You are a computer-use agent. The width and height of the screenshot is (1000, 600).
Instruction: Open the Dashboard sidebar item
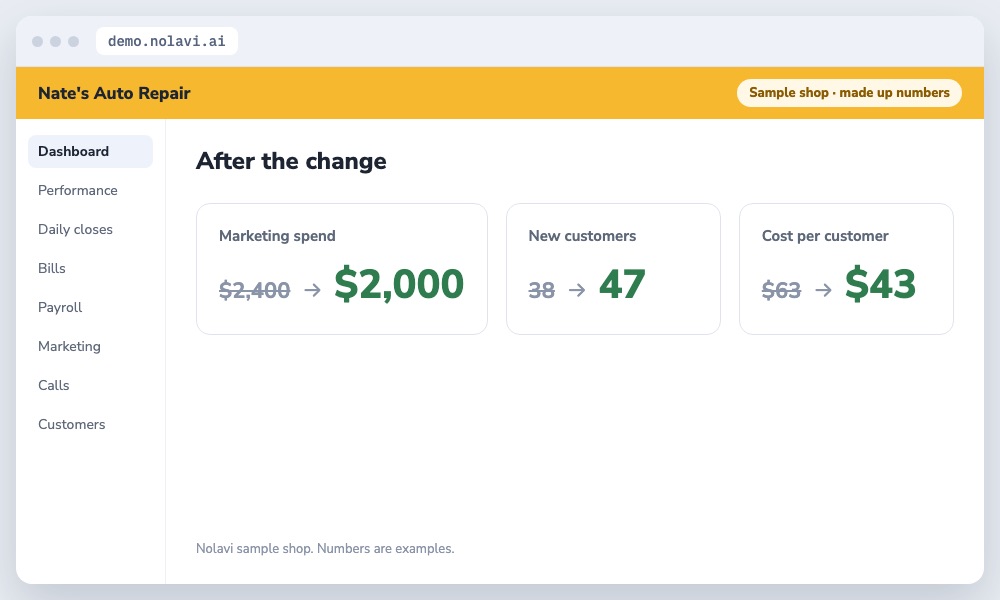pyautogui.click(x=91, y=151)
